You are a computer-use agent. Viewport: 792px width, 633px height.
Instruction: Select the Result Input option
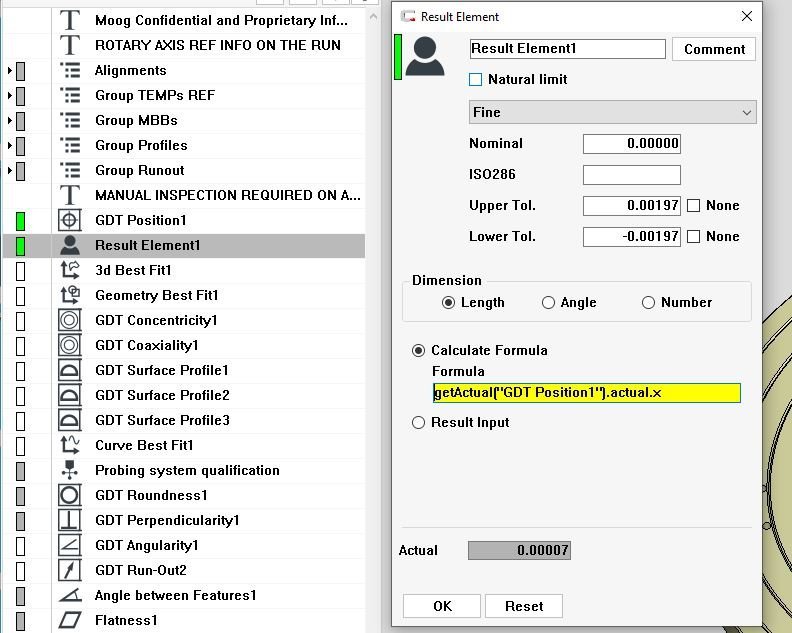[x=418, y=422]
